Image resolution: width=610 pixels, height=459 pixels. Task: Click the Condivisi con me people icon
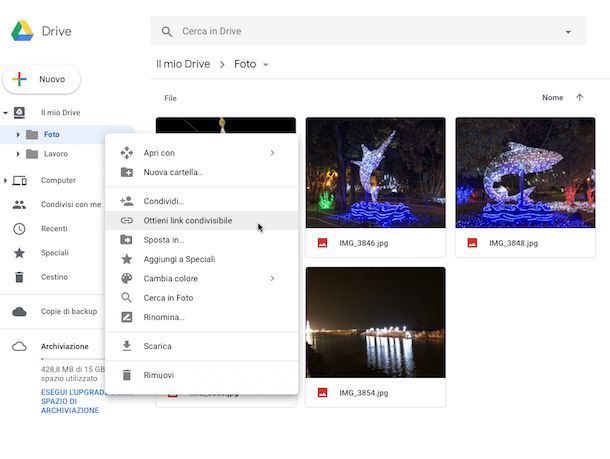tap(19, 204)
